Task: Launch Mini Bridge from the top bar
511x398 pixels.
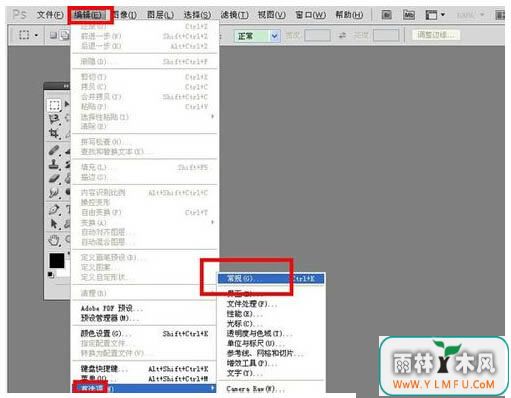Action: click(x=409, y=15)
